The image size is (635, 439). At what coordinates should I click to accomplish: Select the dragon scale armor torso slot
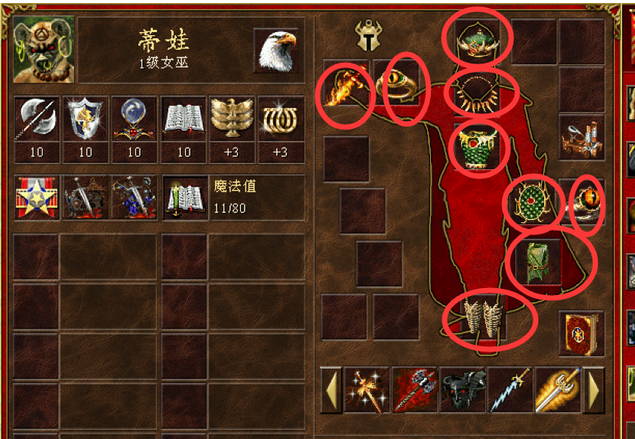[477, 146]
